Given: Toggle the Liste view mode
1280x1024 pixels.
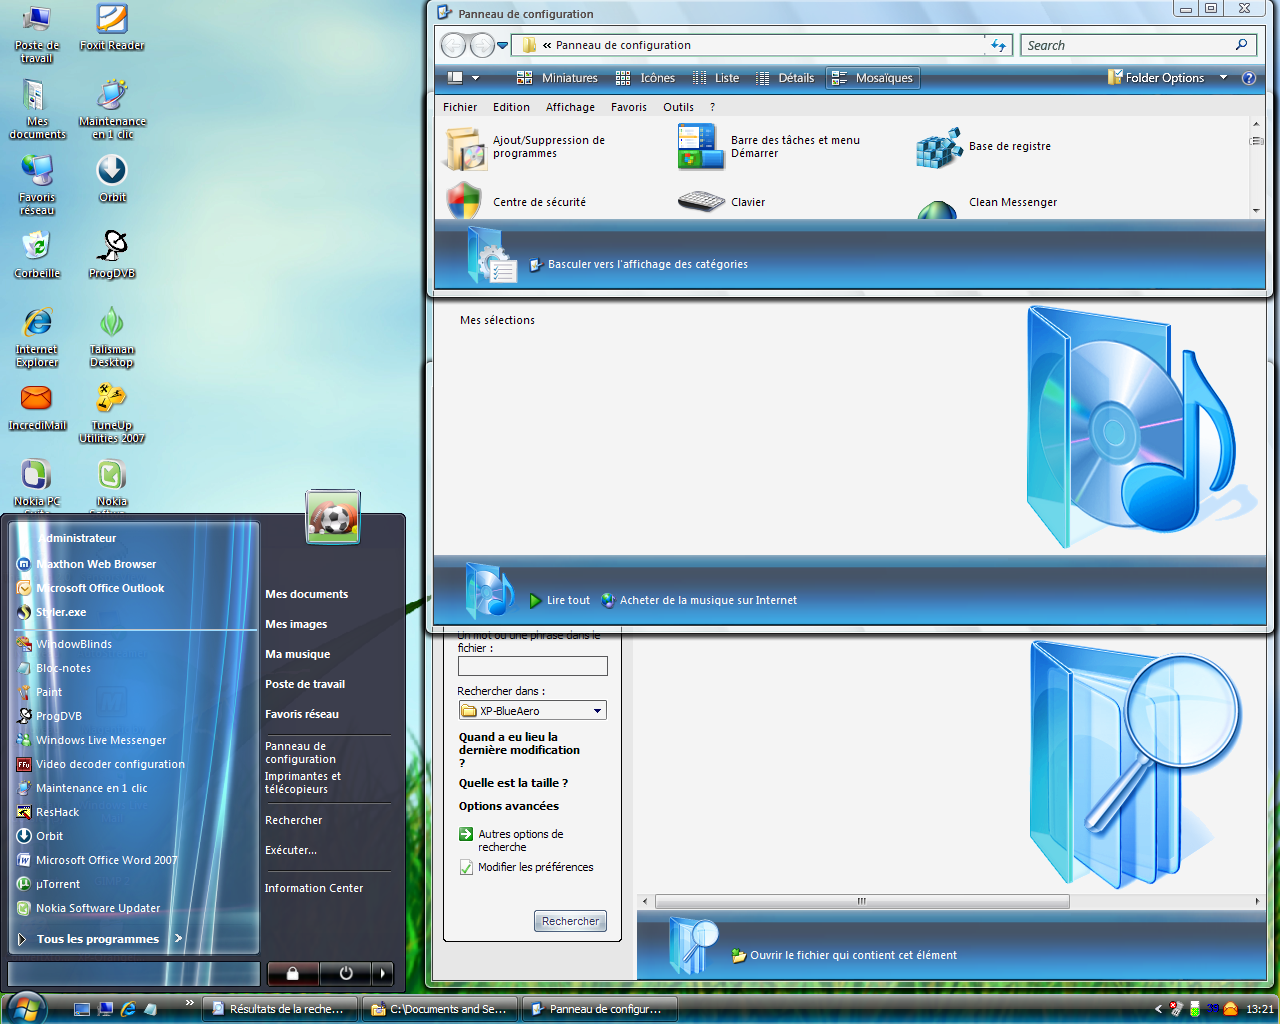Looking at the screenshot, I should [x=717, y=77].
